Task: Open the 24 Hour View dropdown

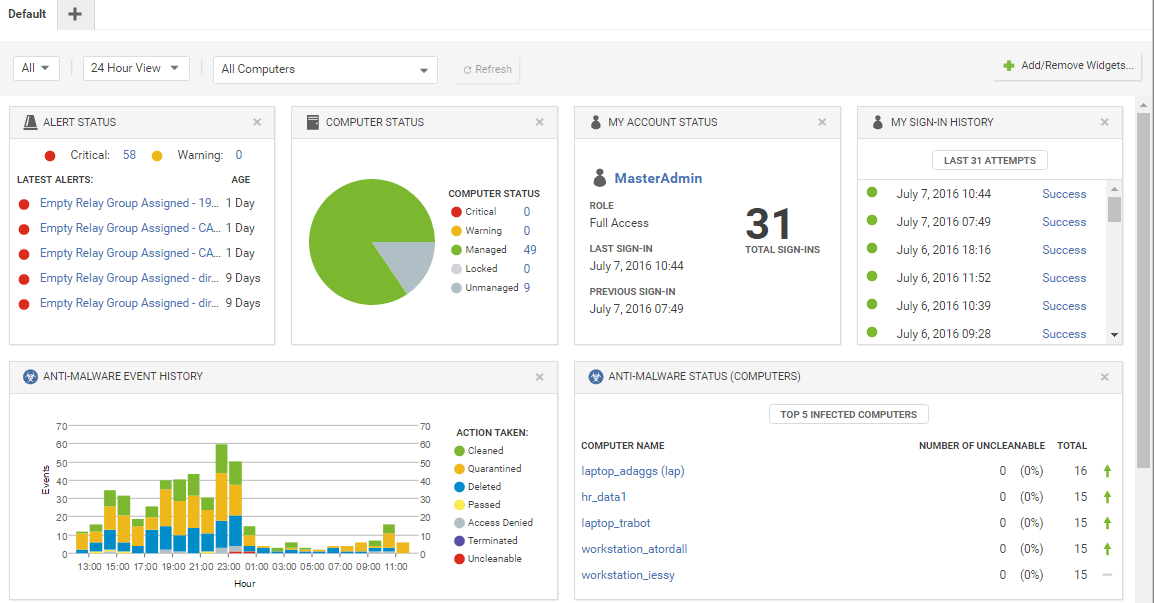Action: (x=135, y=68)
